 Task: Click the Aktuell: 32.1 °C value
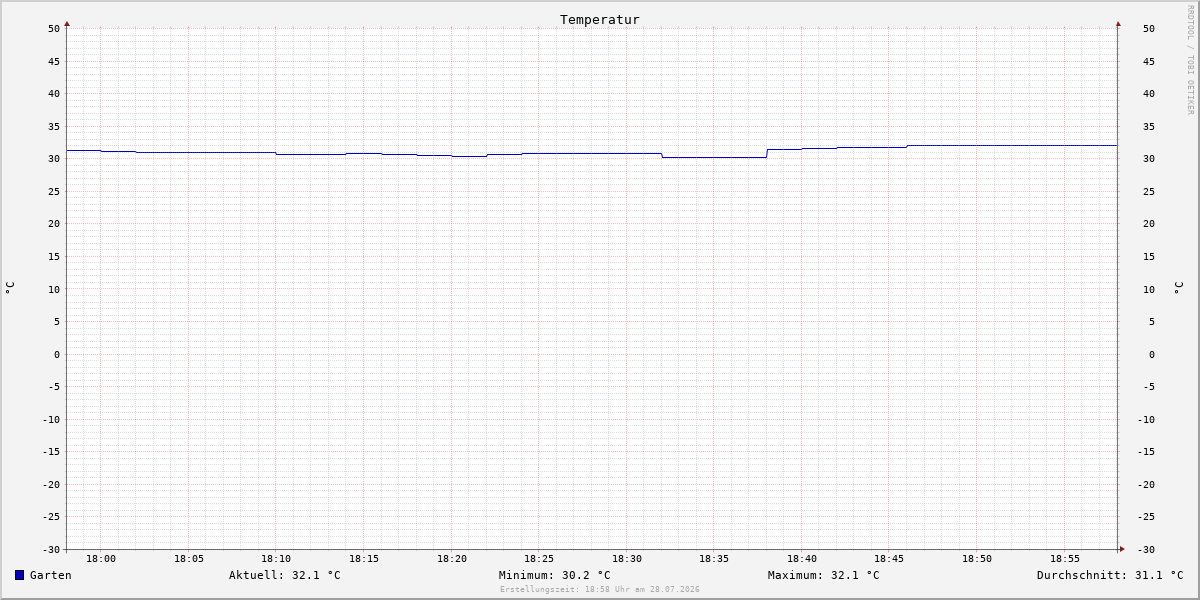285,575
